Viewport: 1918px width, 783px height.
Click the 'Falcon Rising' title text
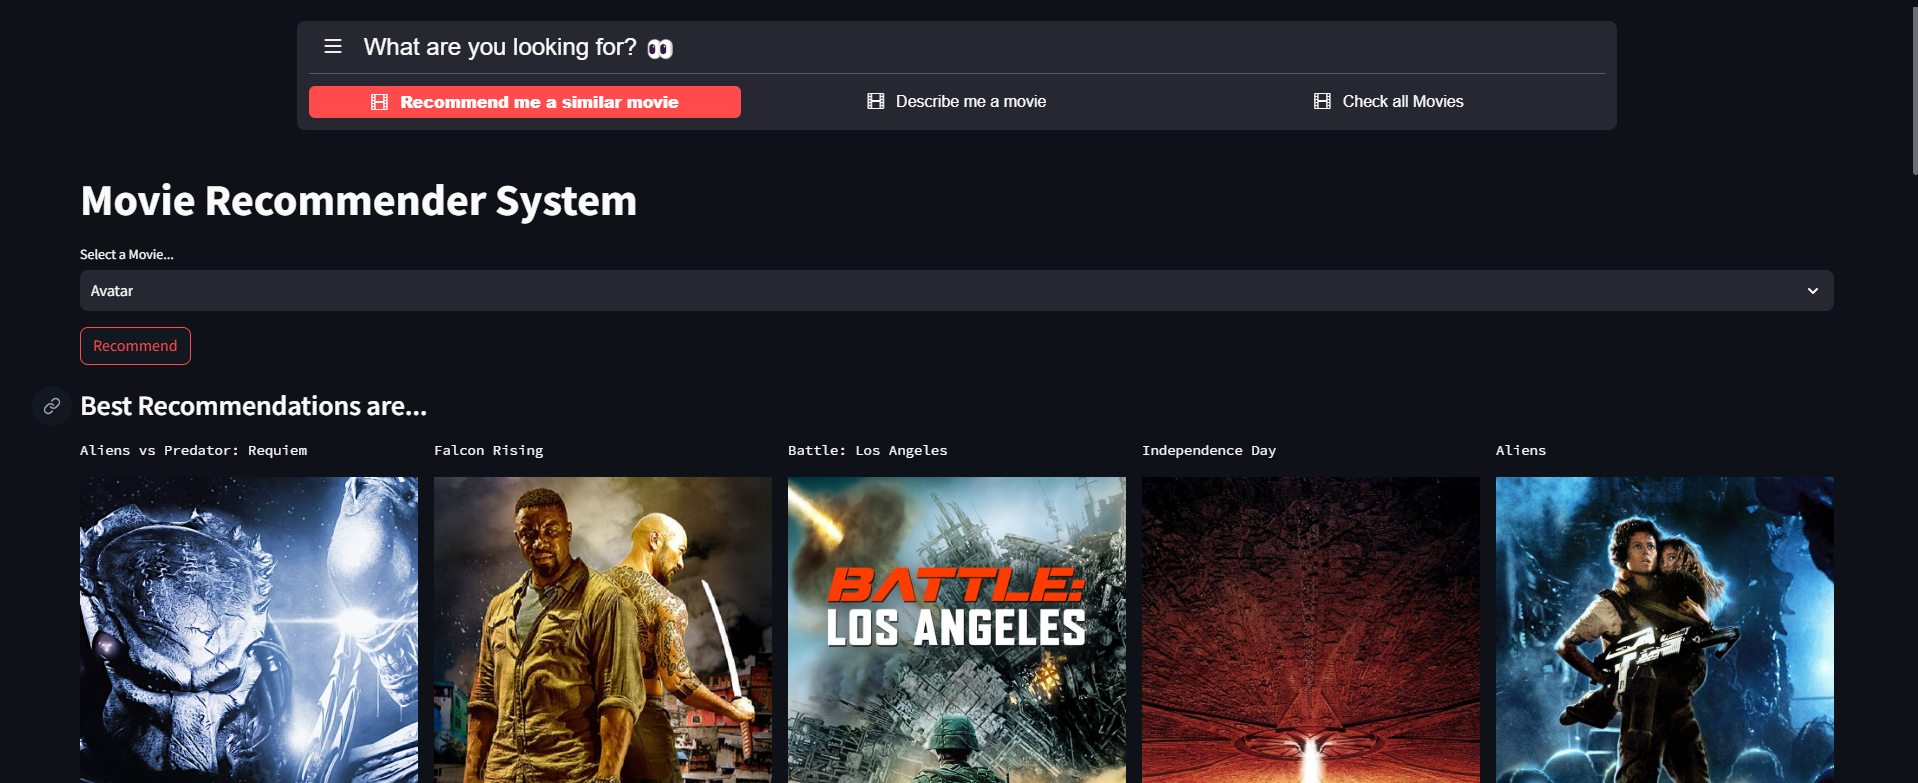pos(488,451)
